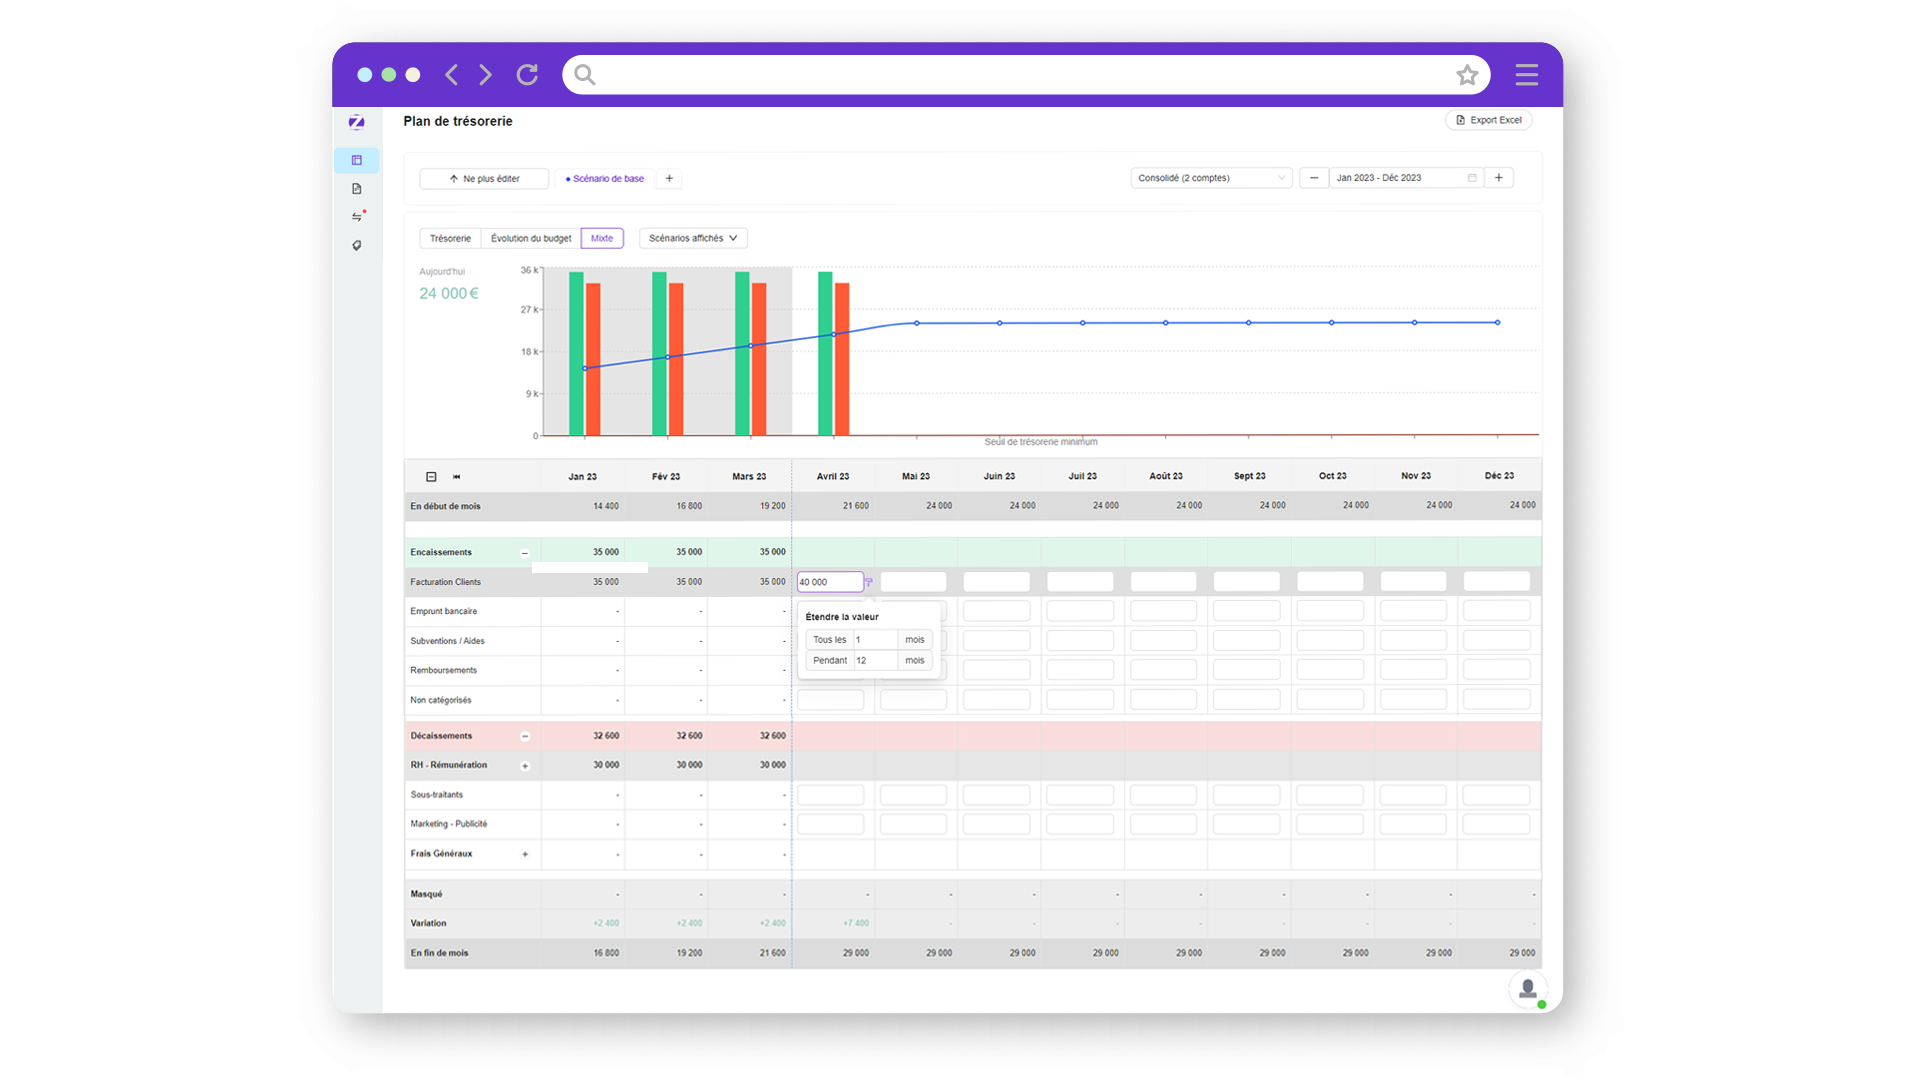Image resolution: width=1920 pixels, height=1080 pixels.
Task: Open the Scénarios affichés dropdown
Action: point(692,238)
